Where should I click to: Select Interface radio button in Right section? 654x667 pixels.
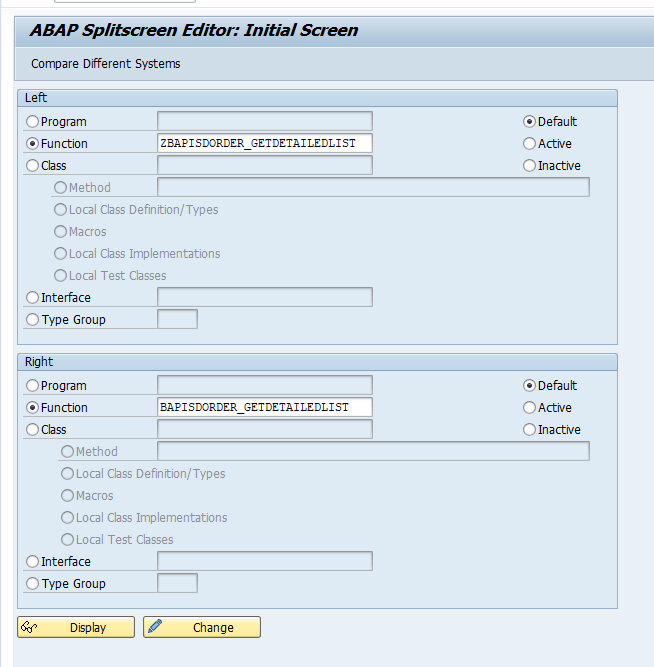tap(33, 562)
